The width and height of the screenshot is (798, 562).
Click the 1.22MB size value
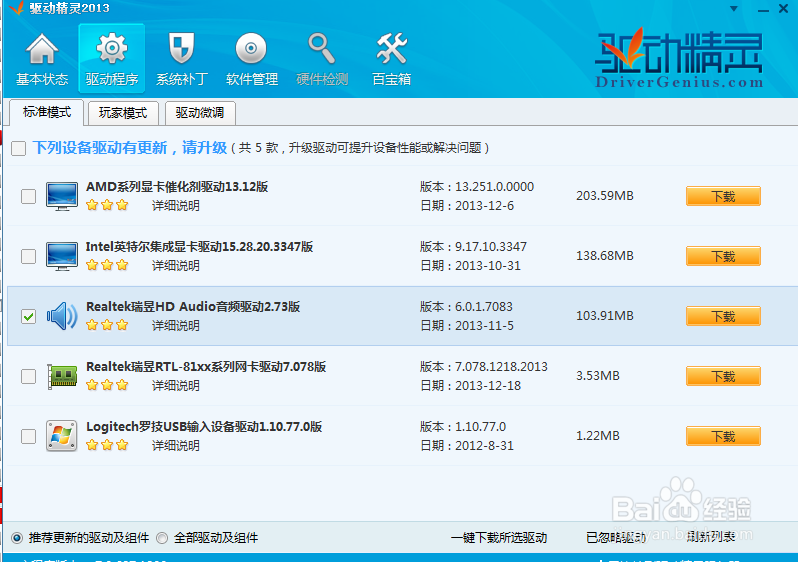tap(597, 436)
